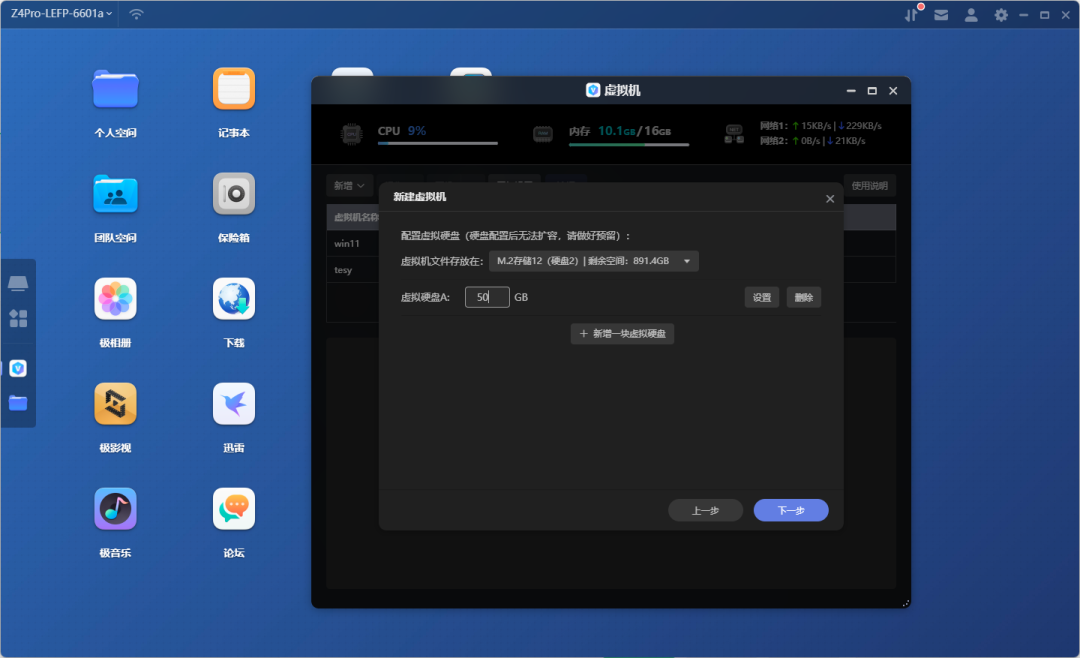Click the CPU chip icon in 虚拟机 window
Image resolution: width=1080 pixels, height=658 pixels.
351,134
